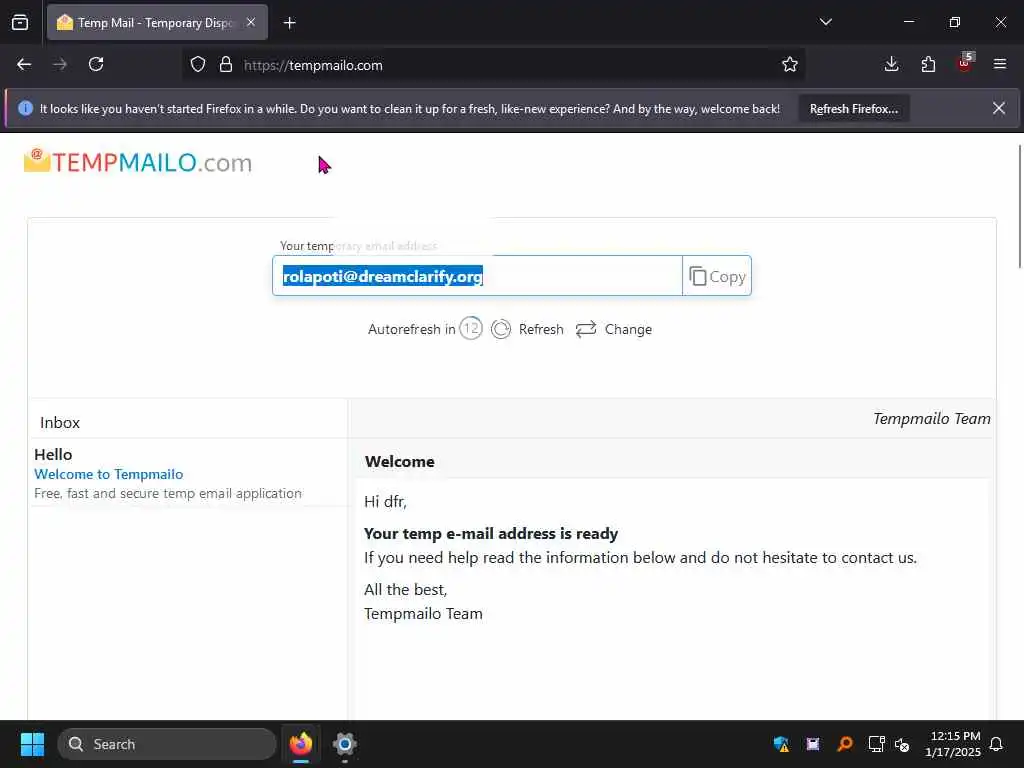
Task: Close the Temp Mail tab
Action: (251, 23)
